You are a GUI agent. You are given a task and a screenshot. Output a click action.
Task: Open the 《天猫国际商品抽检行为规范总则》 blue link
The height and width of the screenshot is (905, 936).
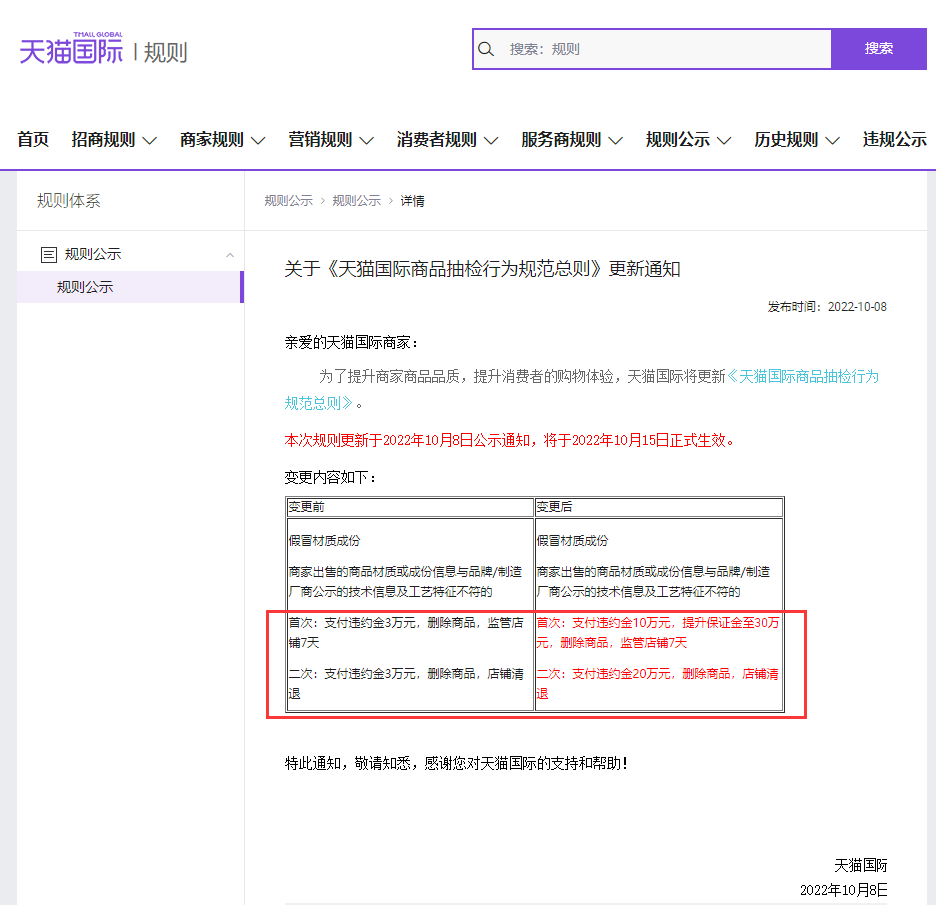581,390
